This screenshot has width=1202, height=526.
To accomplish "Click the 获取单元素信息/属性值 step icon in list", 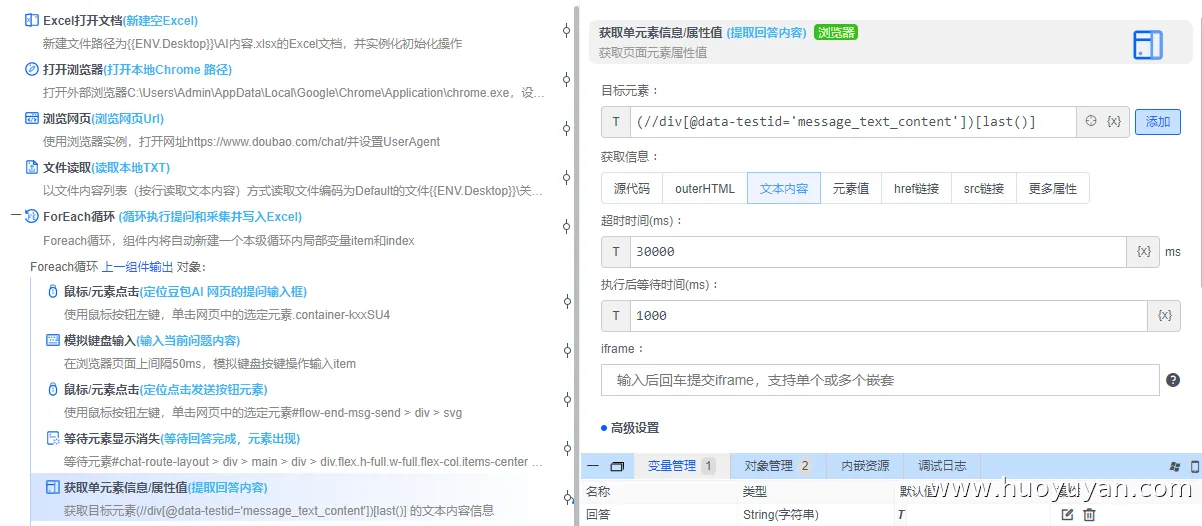I will (53, 487).
